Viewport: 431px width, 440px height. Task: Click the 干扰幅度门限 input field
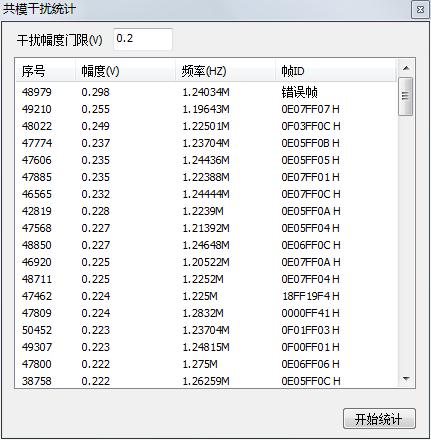click(x=143, y=39)
